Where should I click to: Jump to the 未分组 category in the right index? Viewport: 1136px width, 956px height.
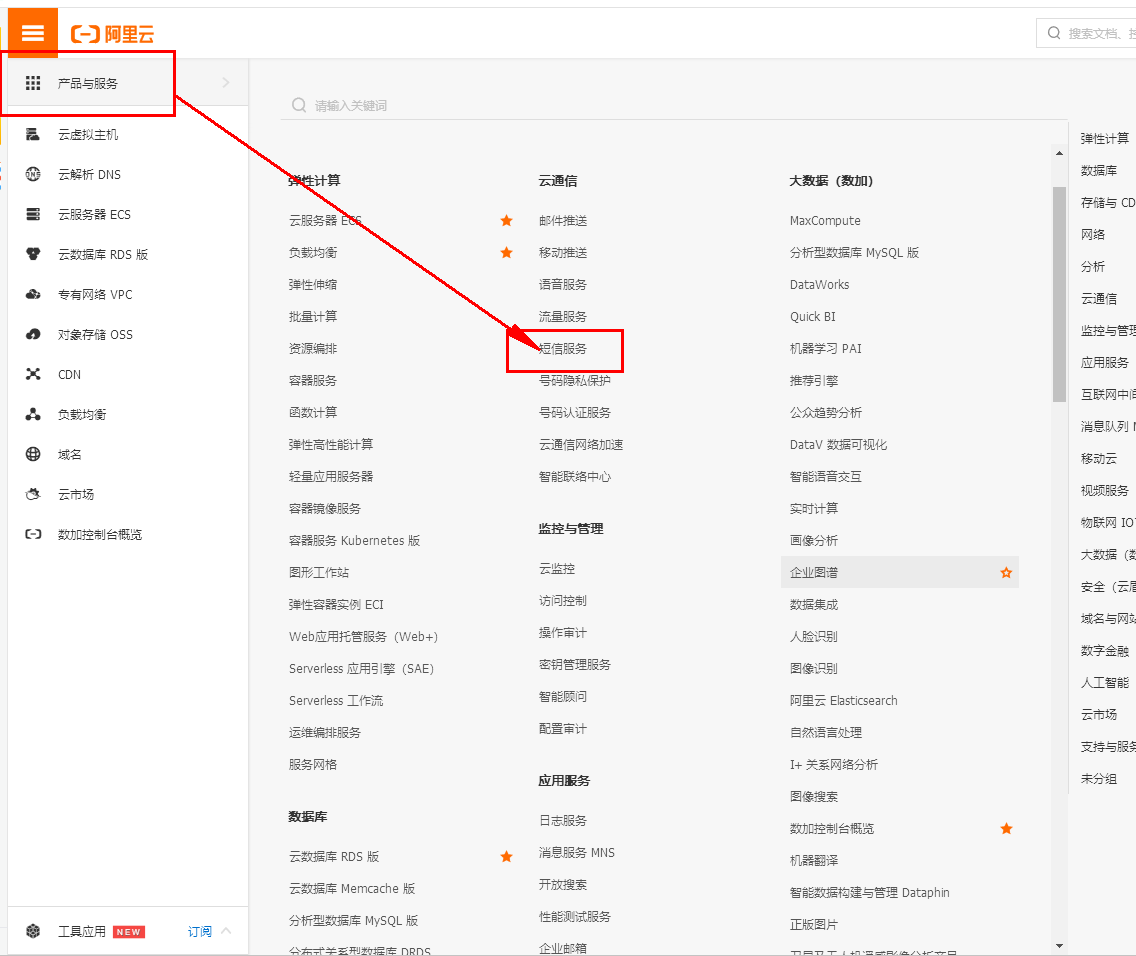click(1099, 779)
